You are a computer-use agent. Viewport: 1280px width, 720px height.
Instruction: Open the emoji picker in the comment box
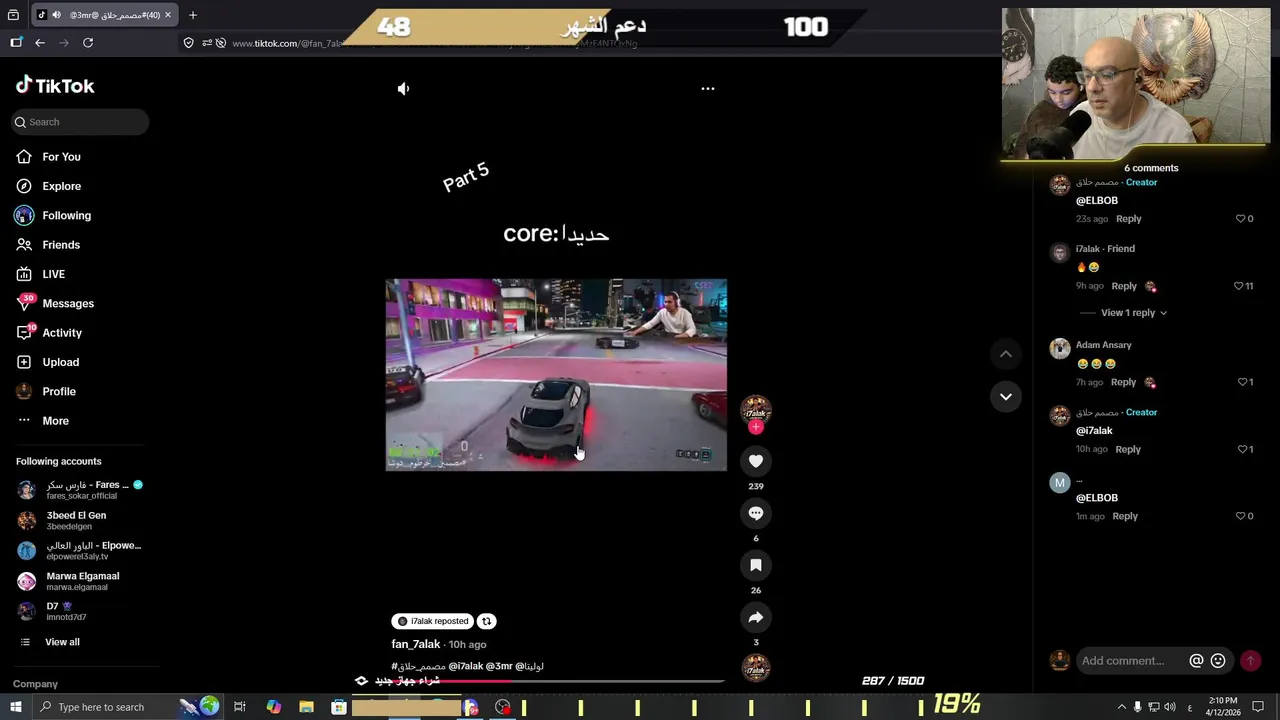pos(1218,661)
